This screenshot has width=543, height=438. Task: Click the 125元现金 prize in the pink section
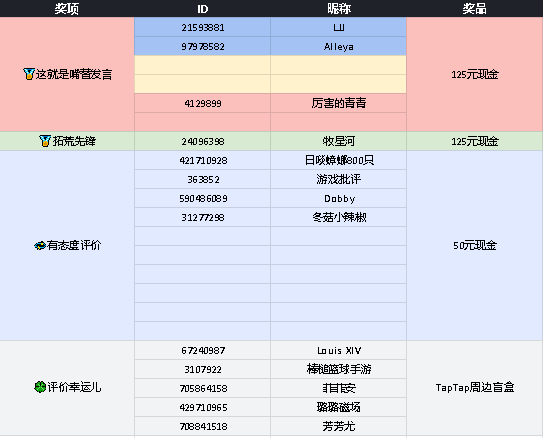pyautogui.click(x=475, y=74)
